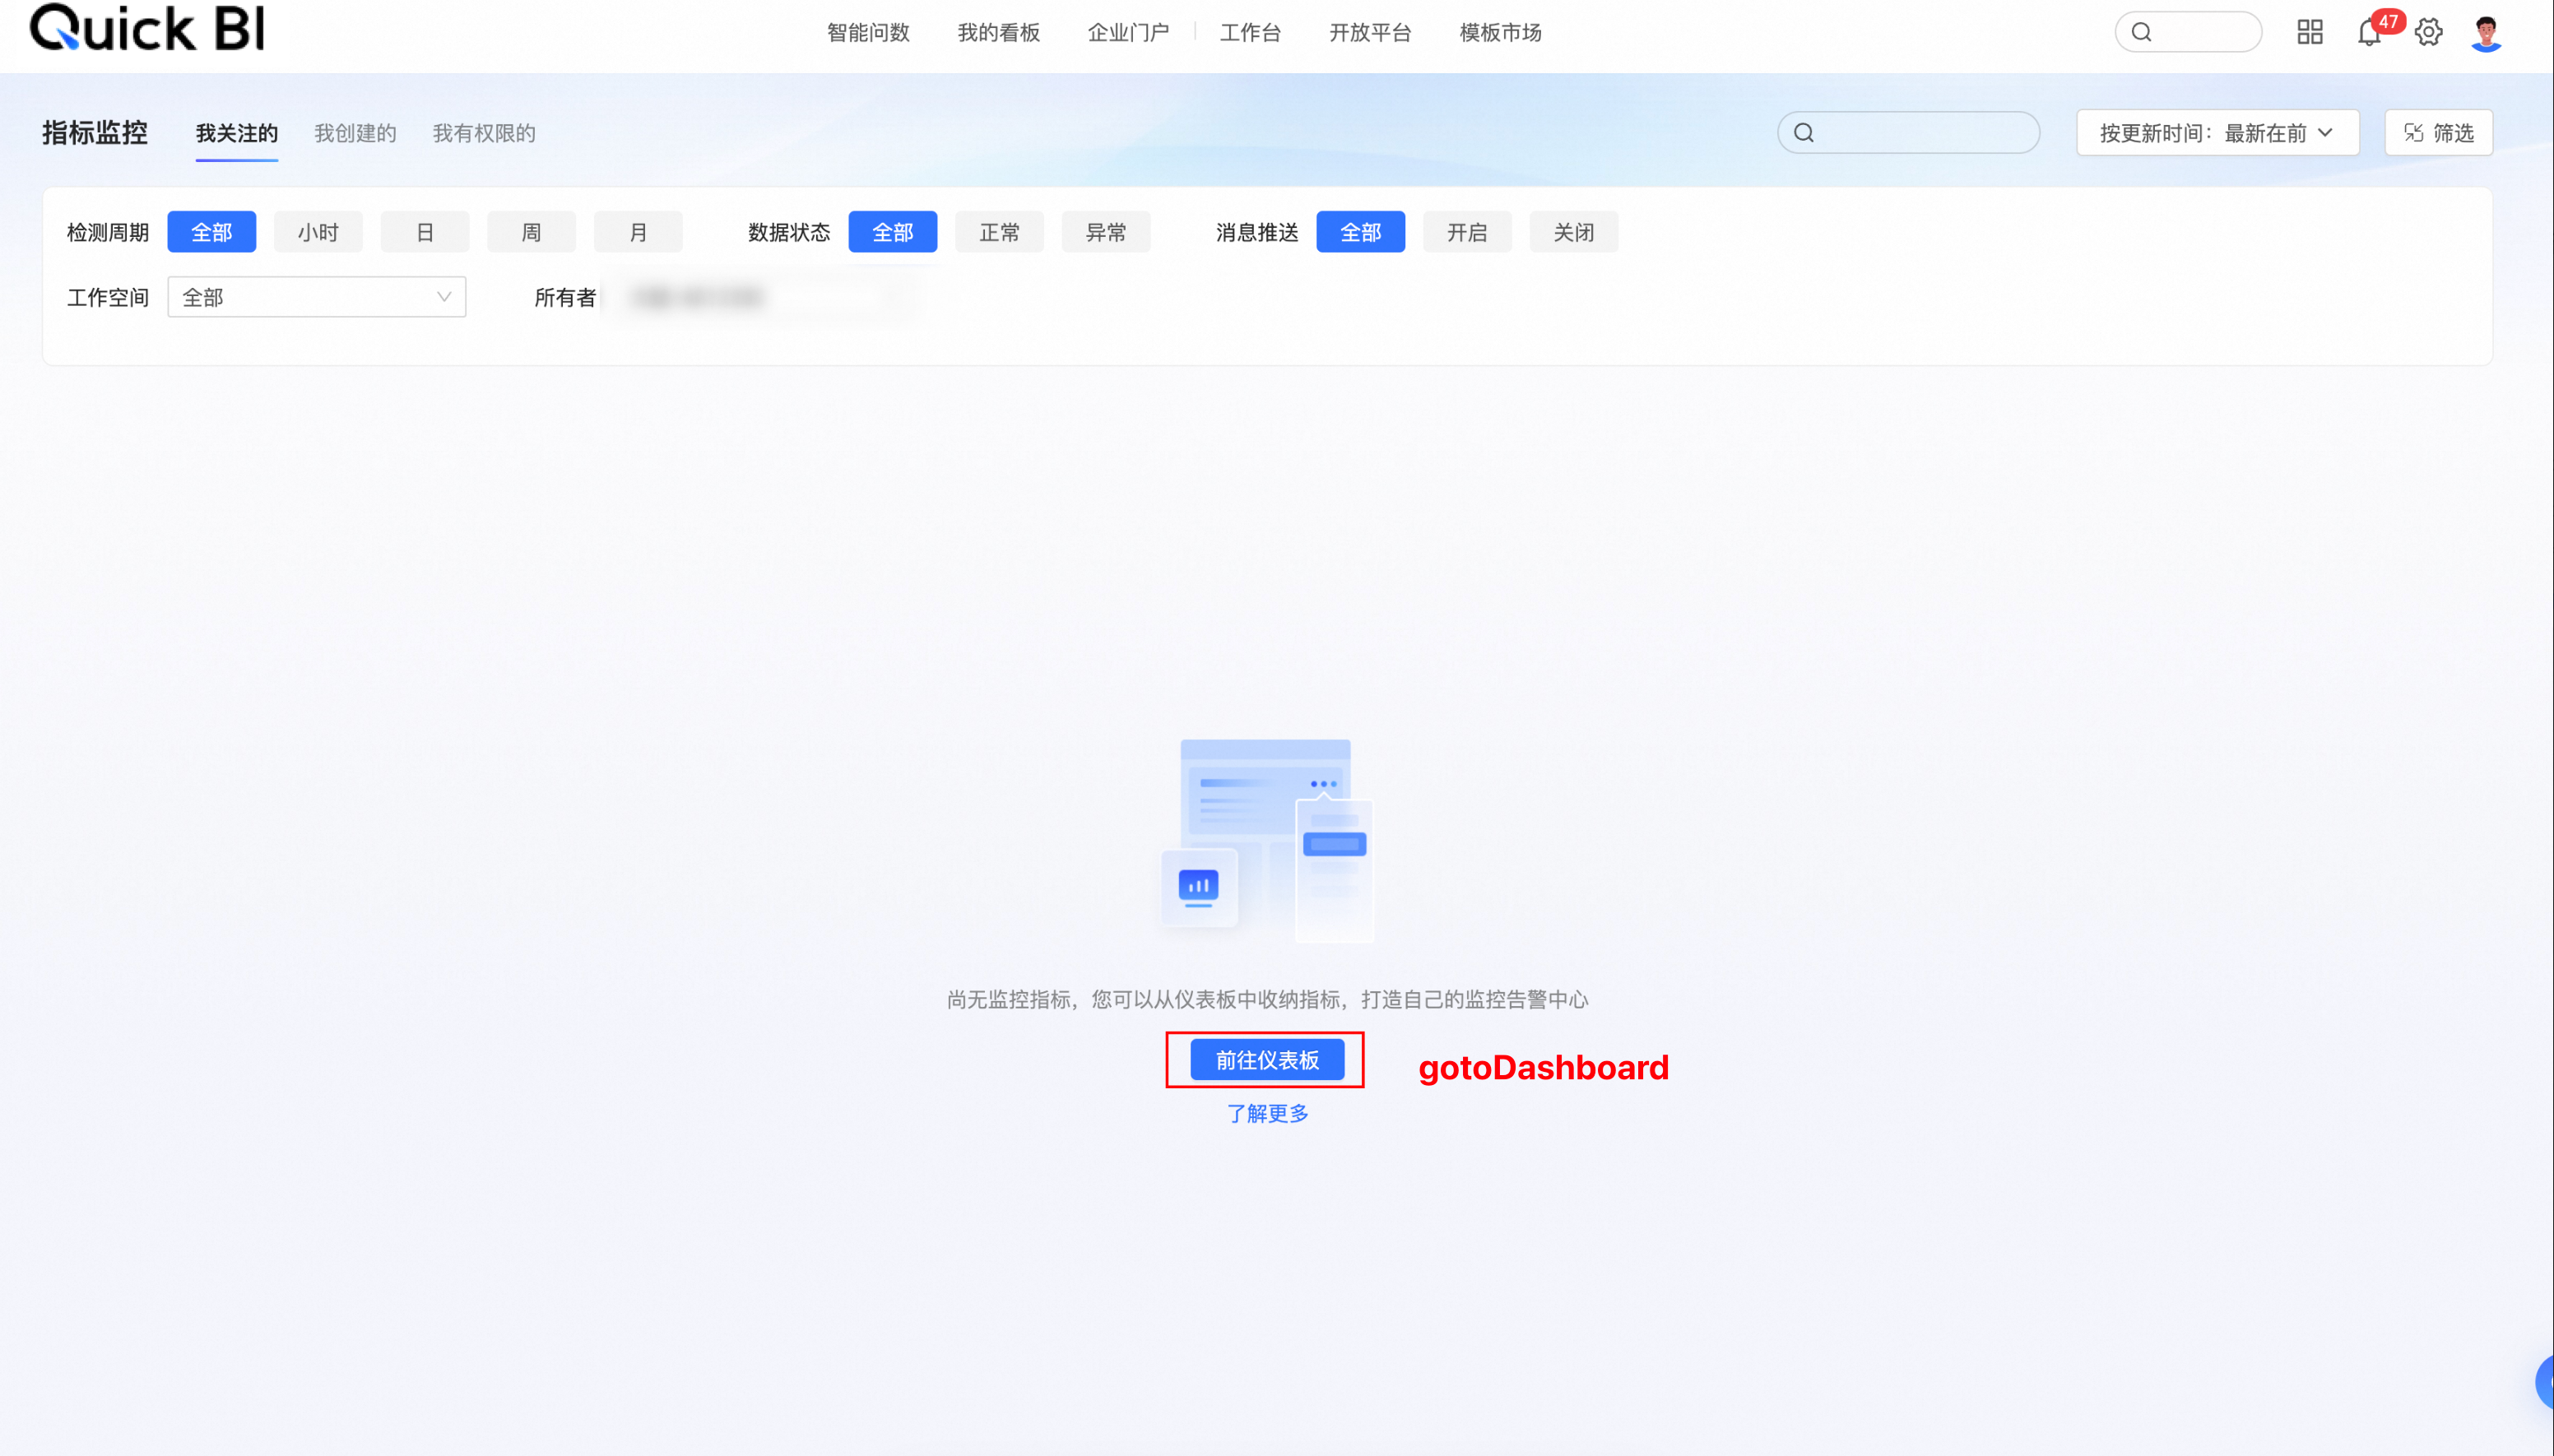Filter data status by 正常
This screenshot has height=1456, width=2554.
pos(999,232)
